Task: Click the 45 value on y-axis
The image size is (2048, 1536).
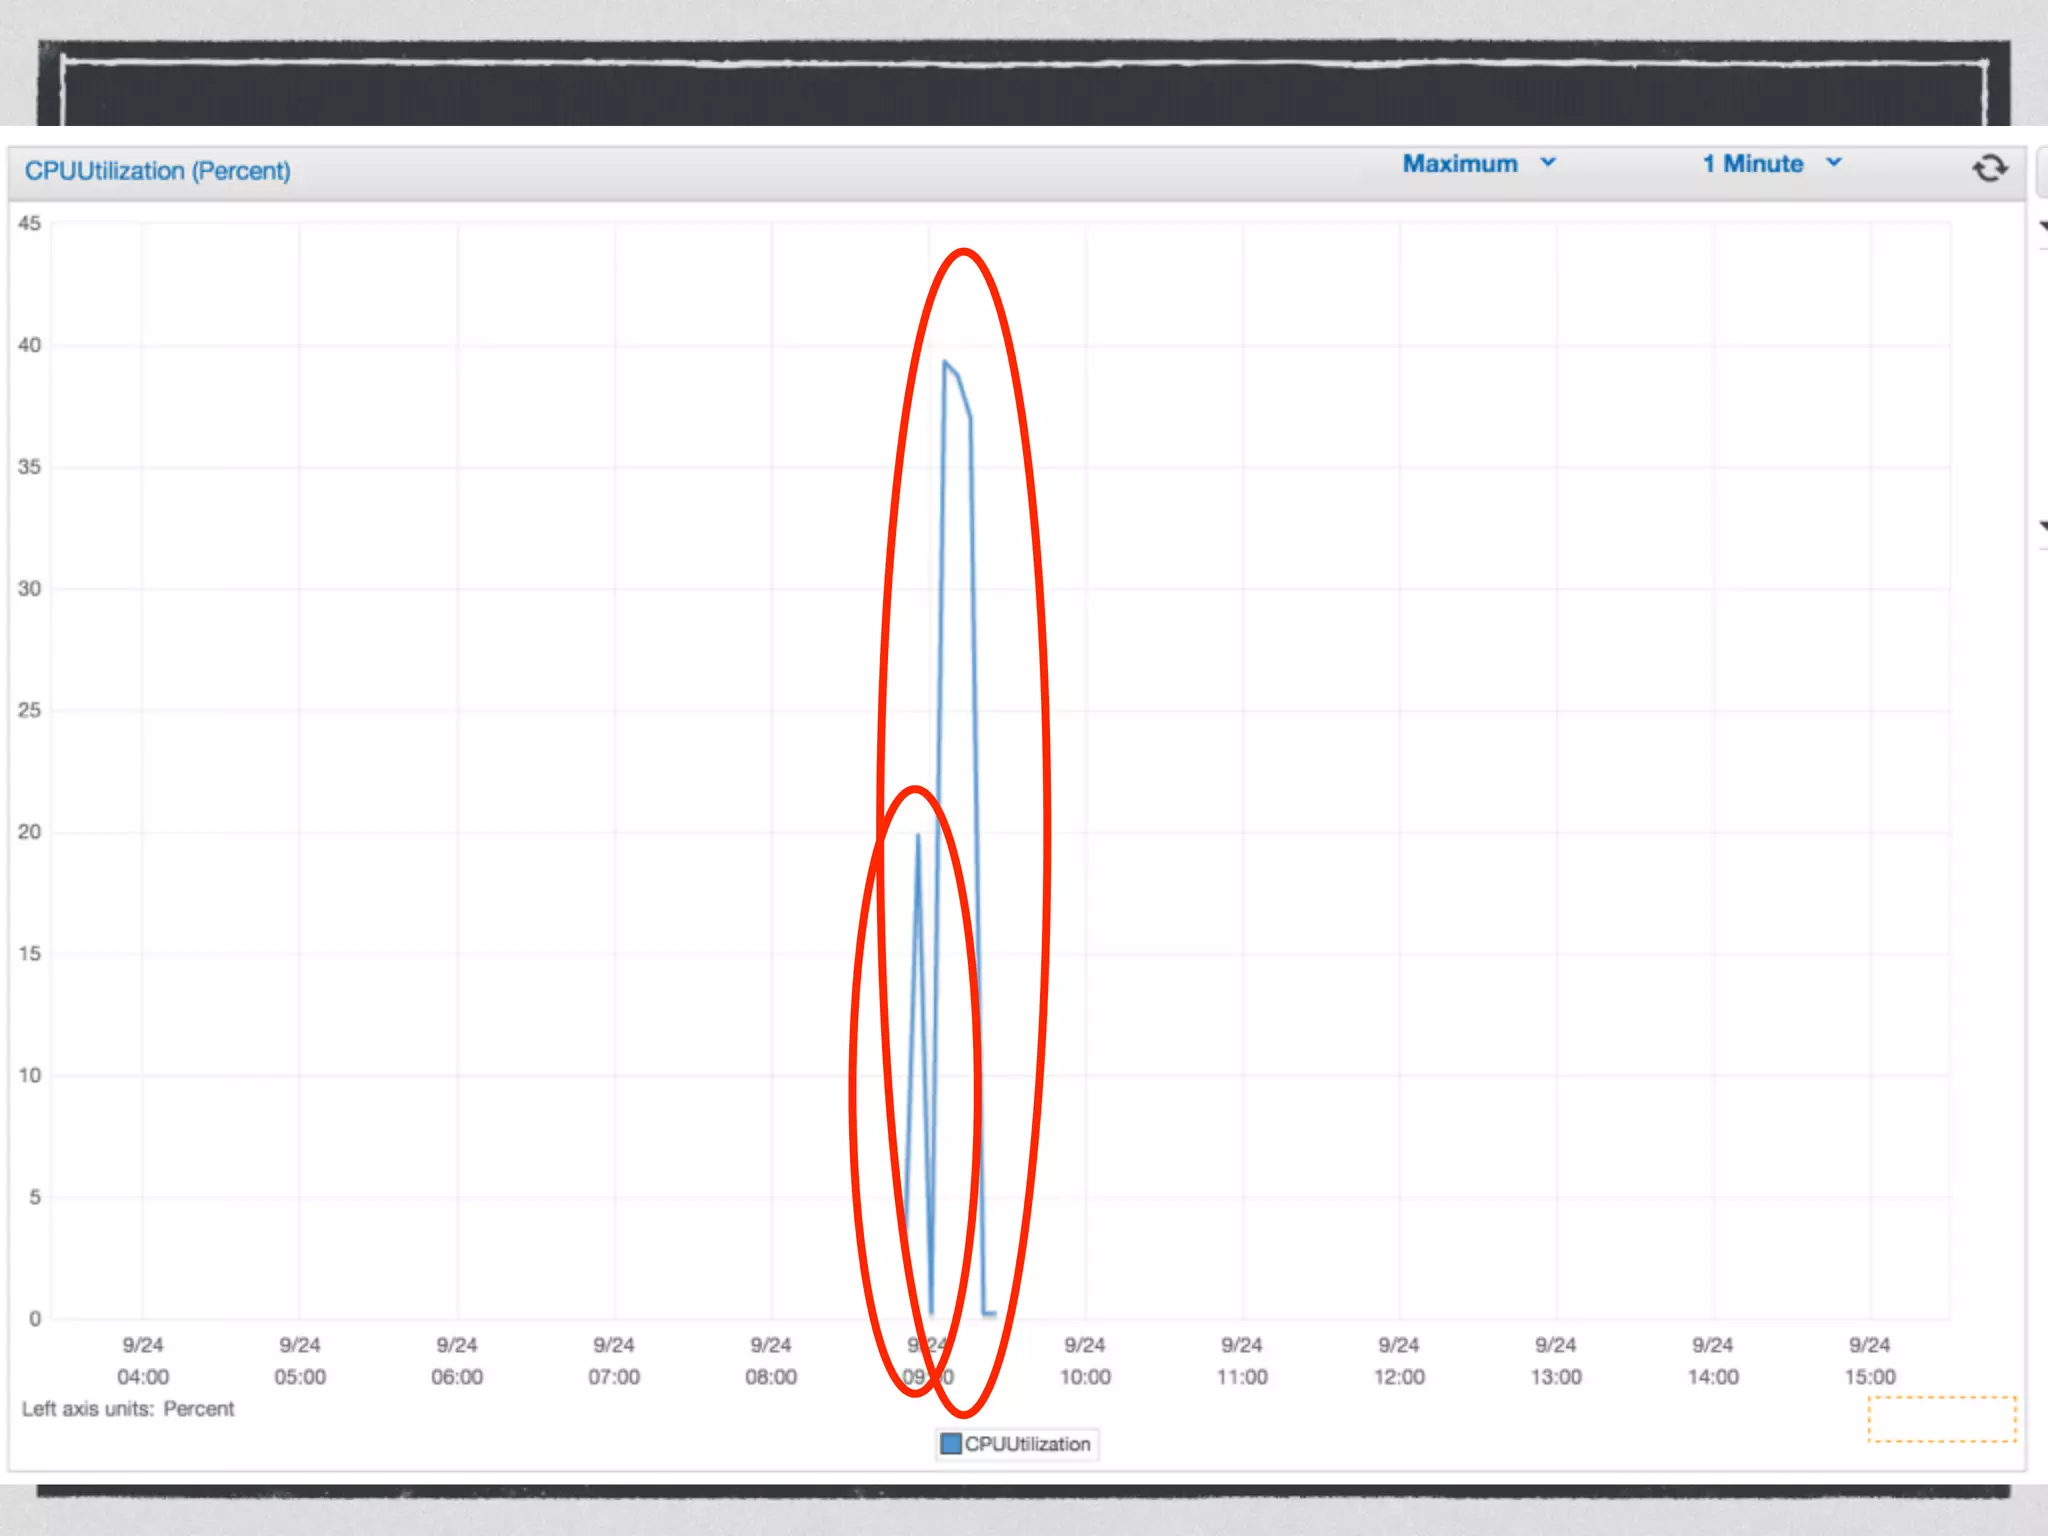Action: [30, 223]
